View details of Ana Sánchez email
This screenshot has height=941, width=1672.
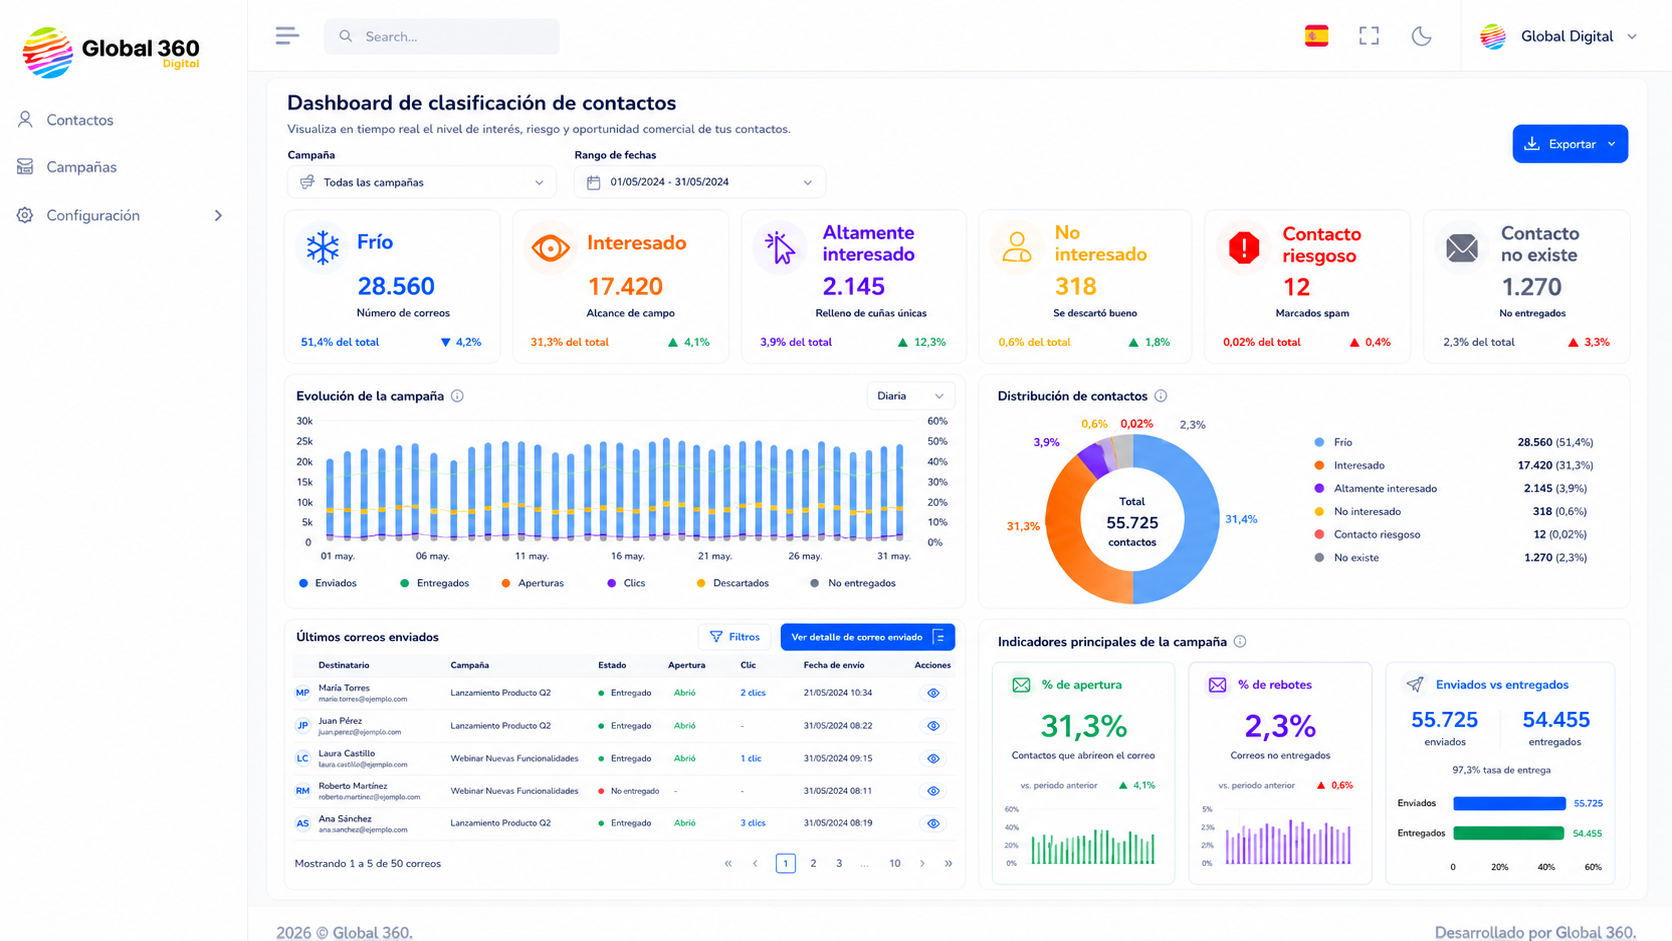[x=933, y=824]
